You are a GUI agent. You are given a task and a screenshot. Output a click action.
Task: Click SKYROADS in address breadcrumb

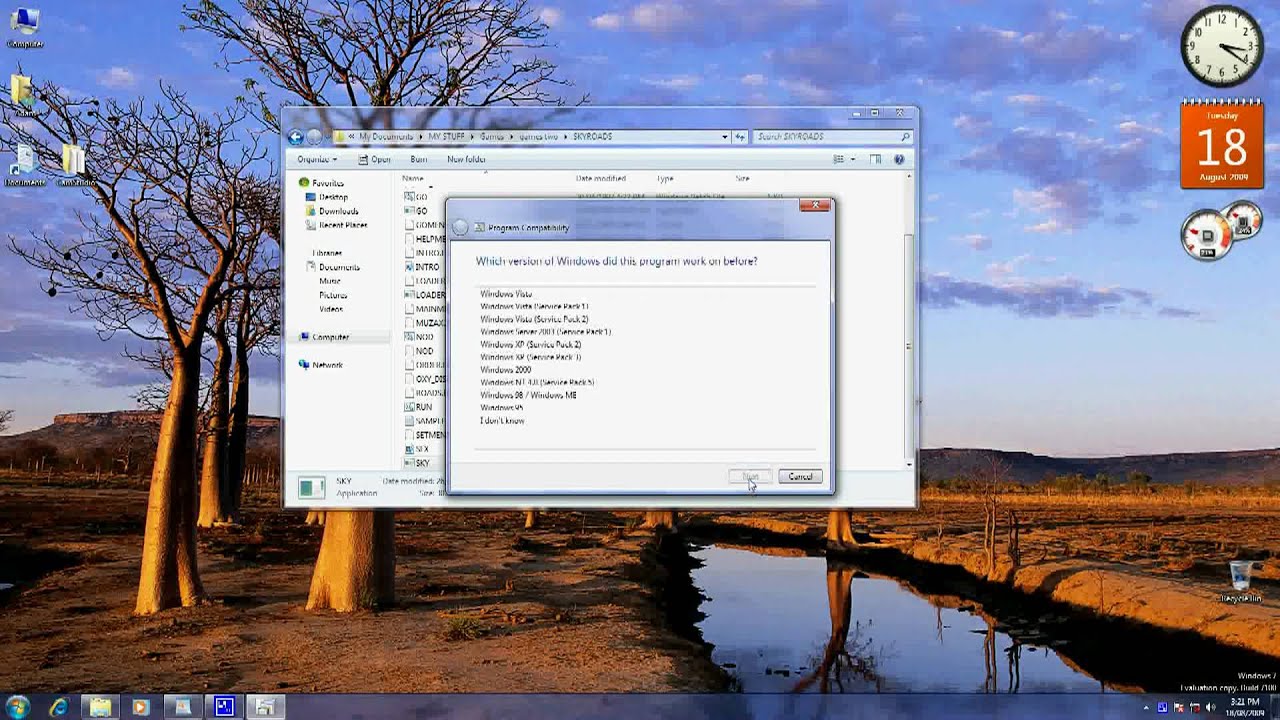click(x=593, y=137)
